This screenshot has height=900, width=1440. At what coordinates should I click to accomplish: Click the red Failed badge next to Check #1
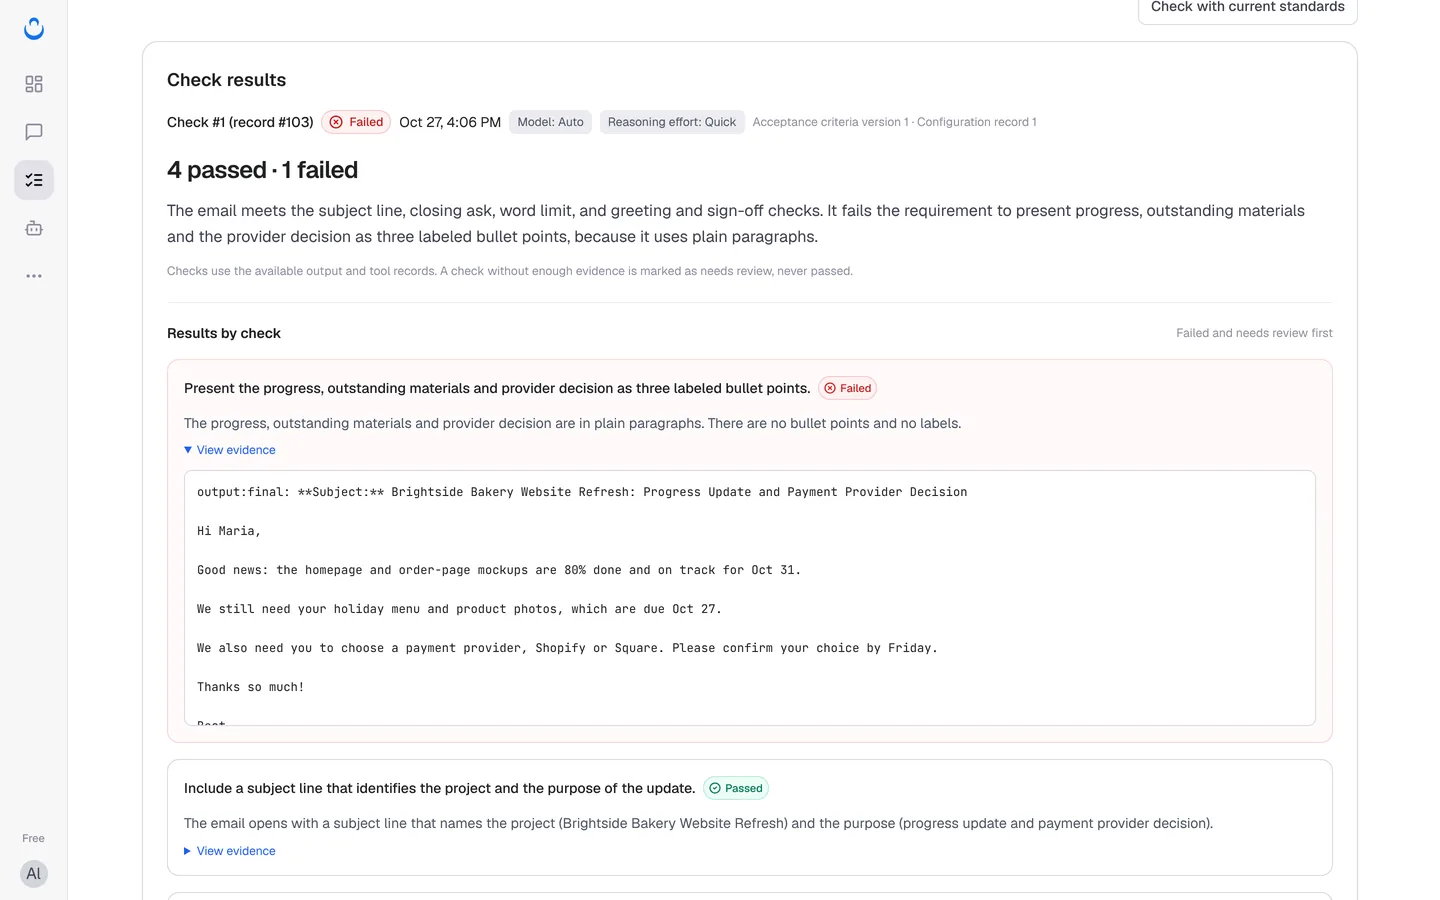click(x=356, y=122)
